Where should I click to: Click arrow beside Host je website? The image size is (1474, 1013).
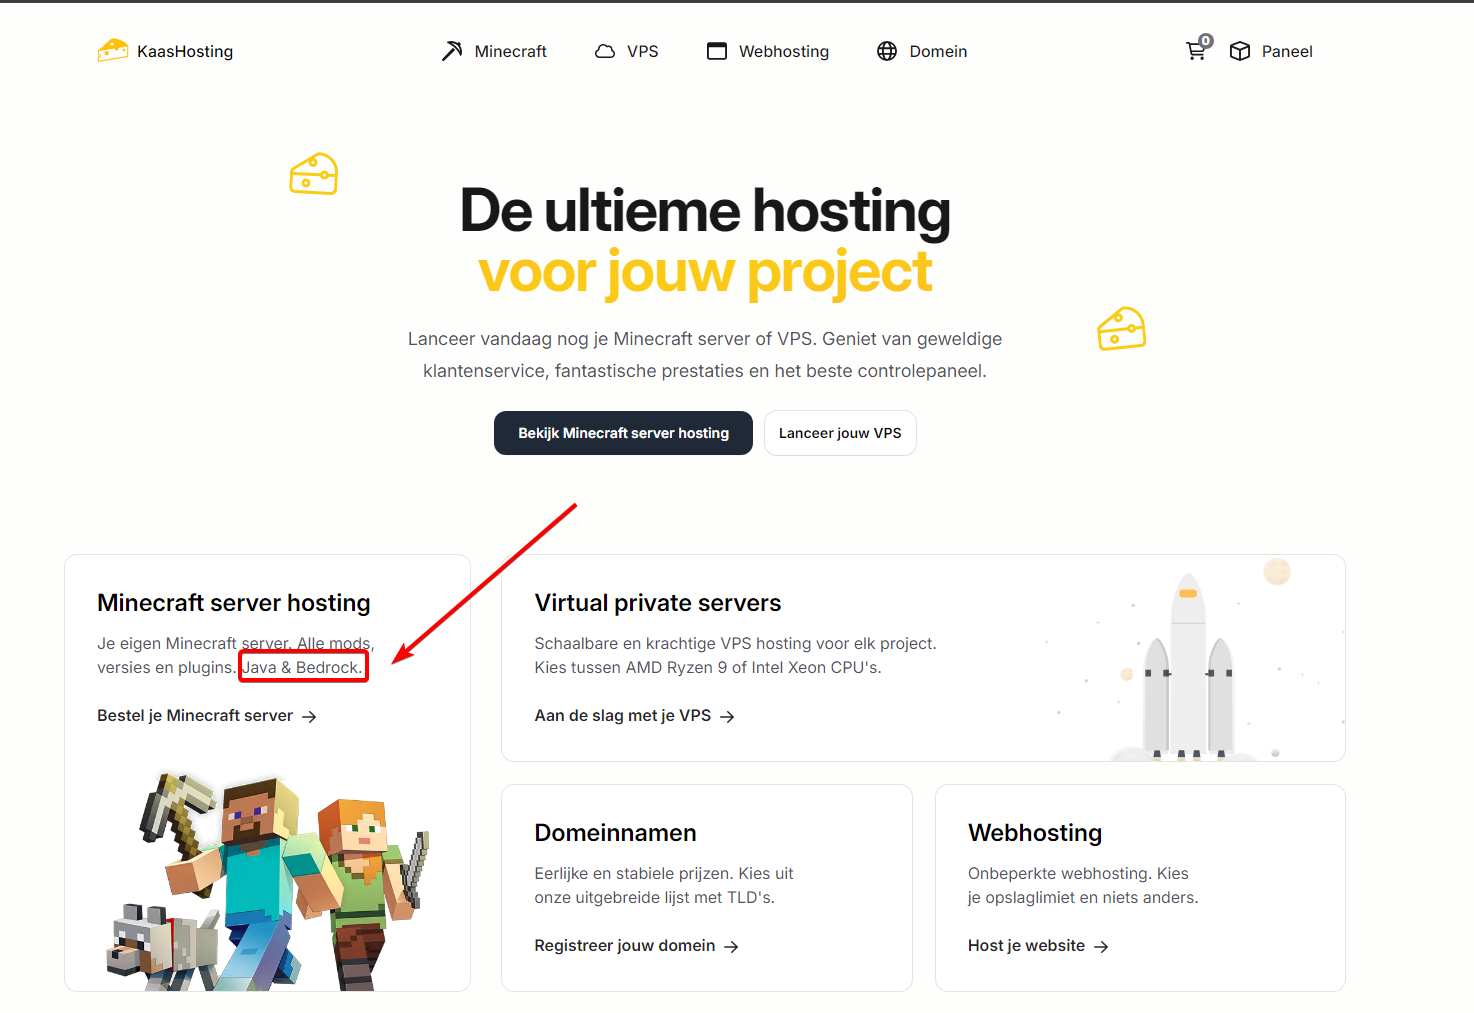pos(1101,947)
